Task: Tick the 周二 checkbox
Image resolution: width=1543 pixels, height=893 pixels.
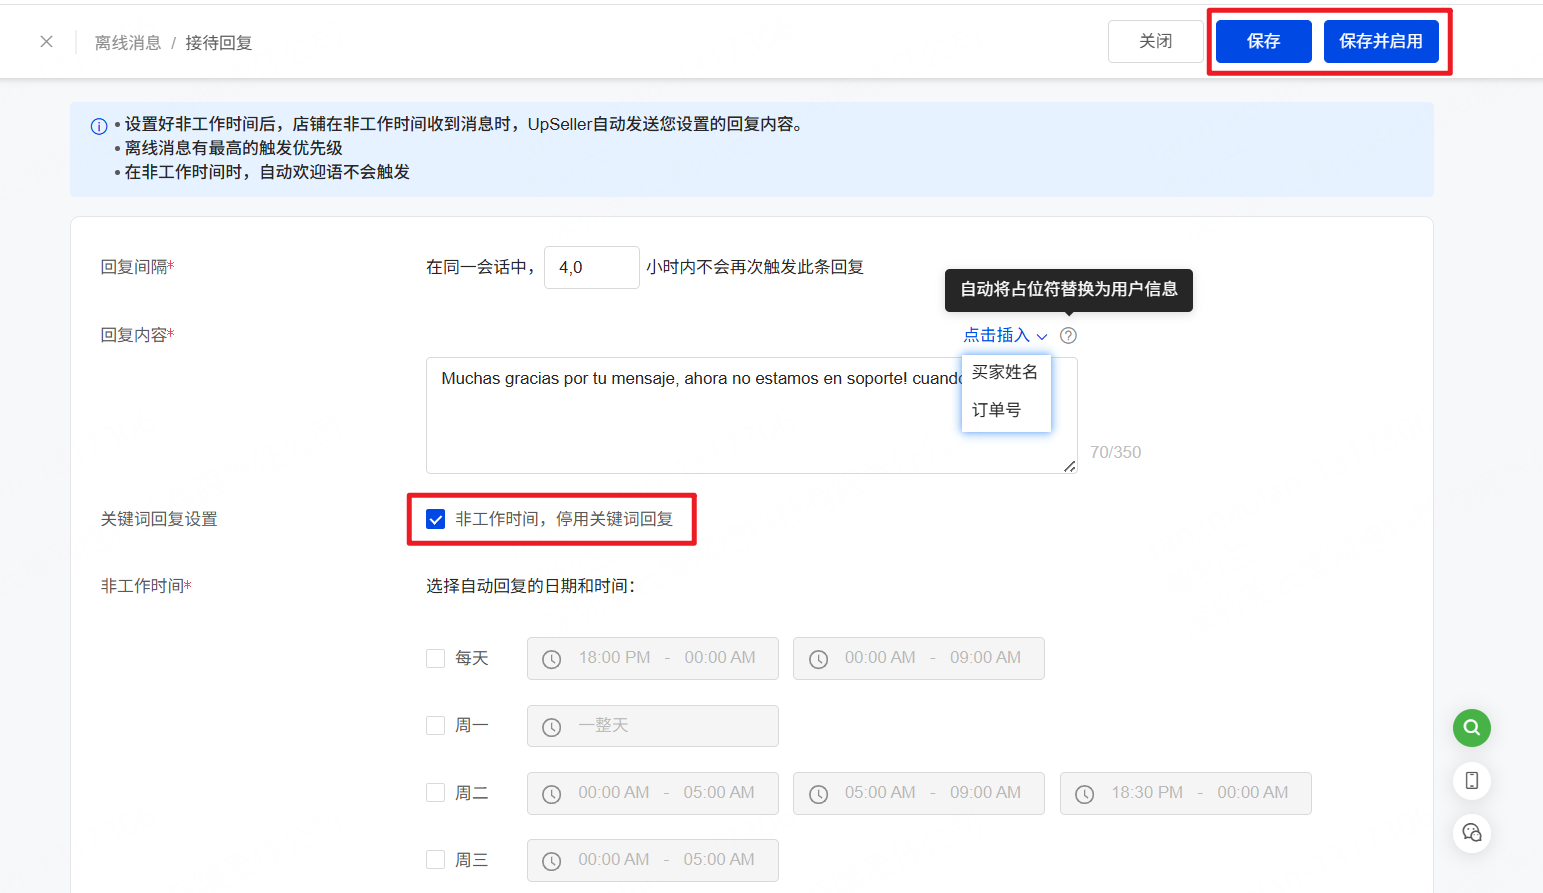Action: click(436, 793)
